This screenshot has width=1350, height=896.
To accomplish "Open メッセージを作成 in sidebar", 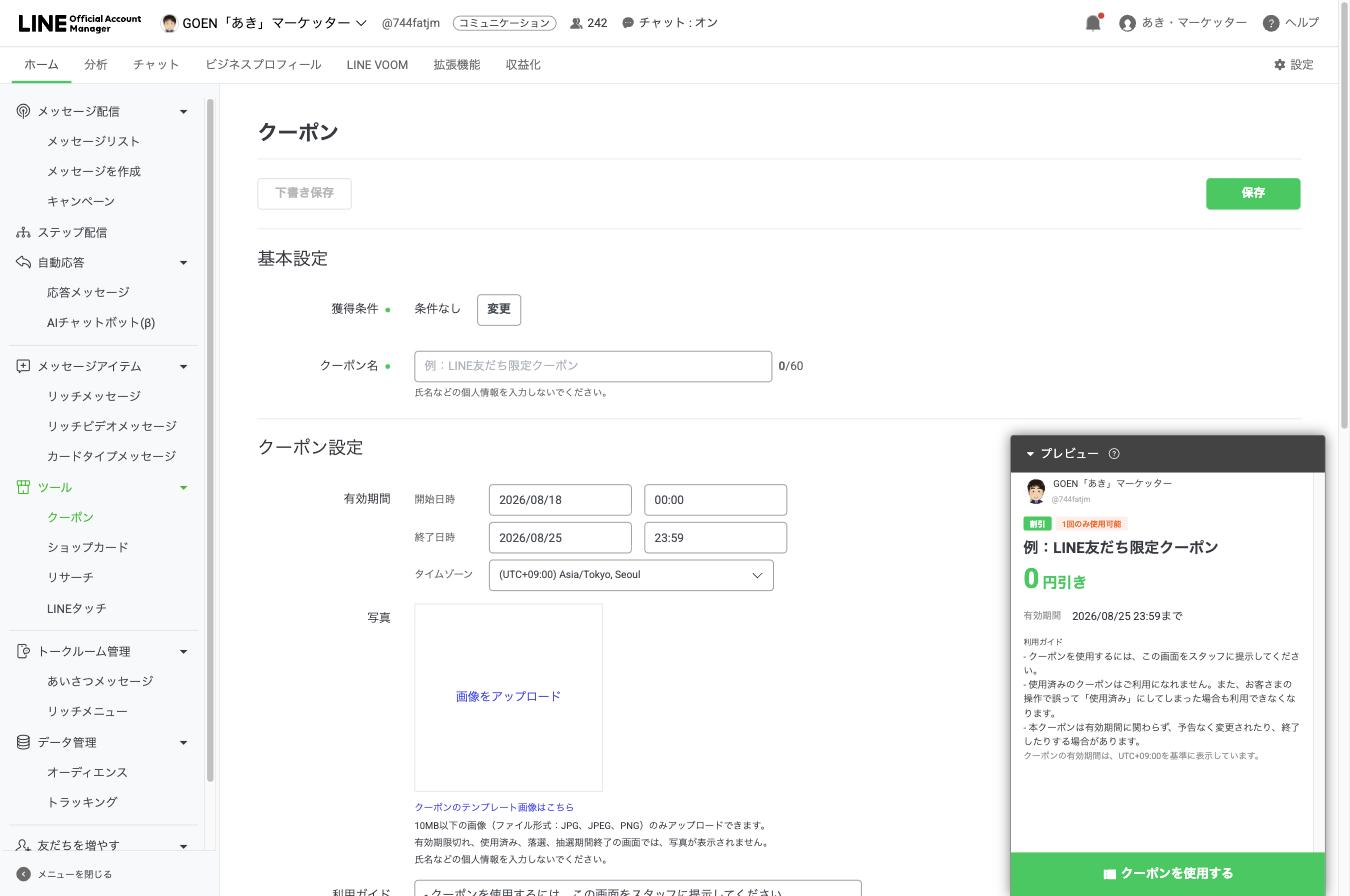I will pyautogui.click(x=94, y=172).
